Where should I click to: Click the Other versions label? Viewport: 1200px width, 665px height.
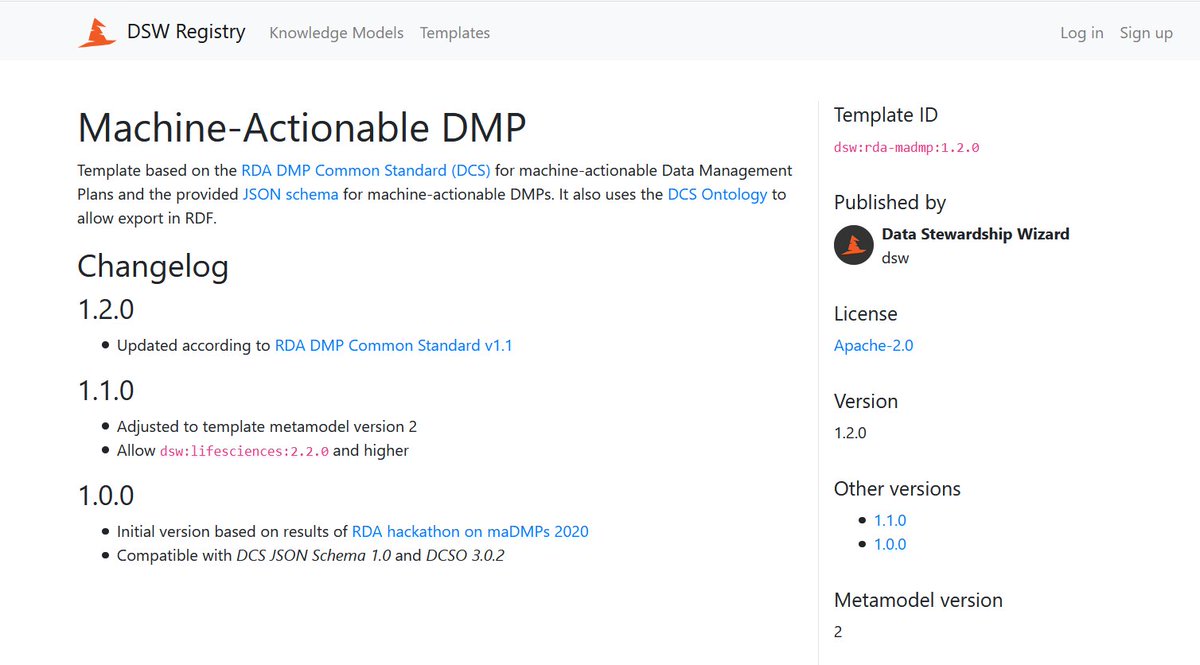[x=897, y=488]
